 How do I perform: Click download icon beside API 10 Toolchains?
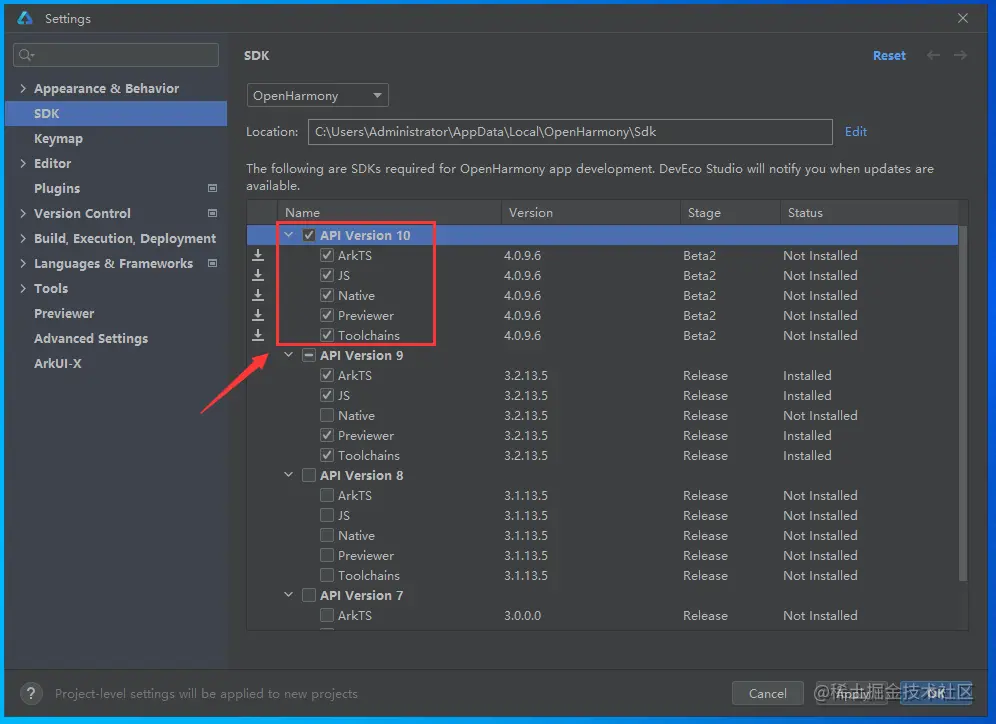[x=258, y=335]
